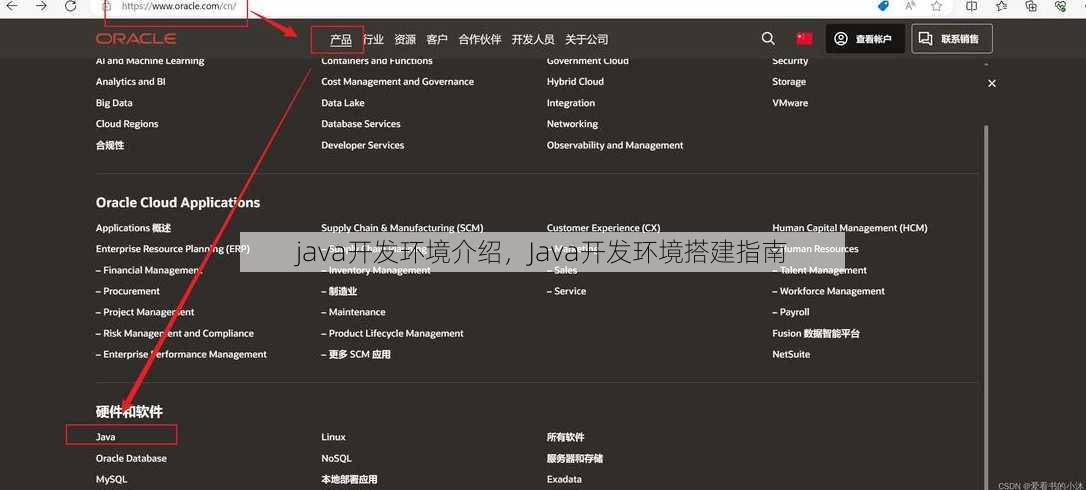Open the VMware link
The height and width of the screenshot is (490, 1086).
[x=790, y=103]
